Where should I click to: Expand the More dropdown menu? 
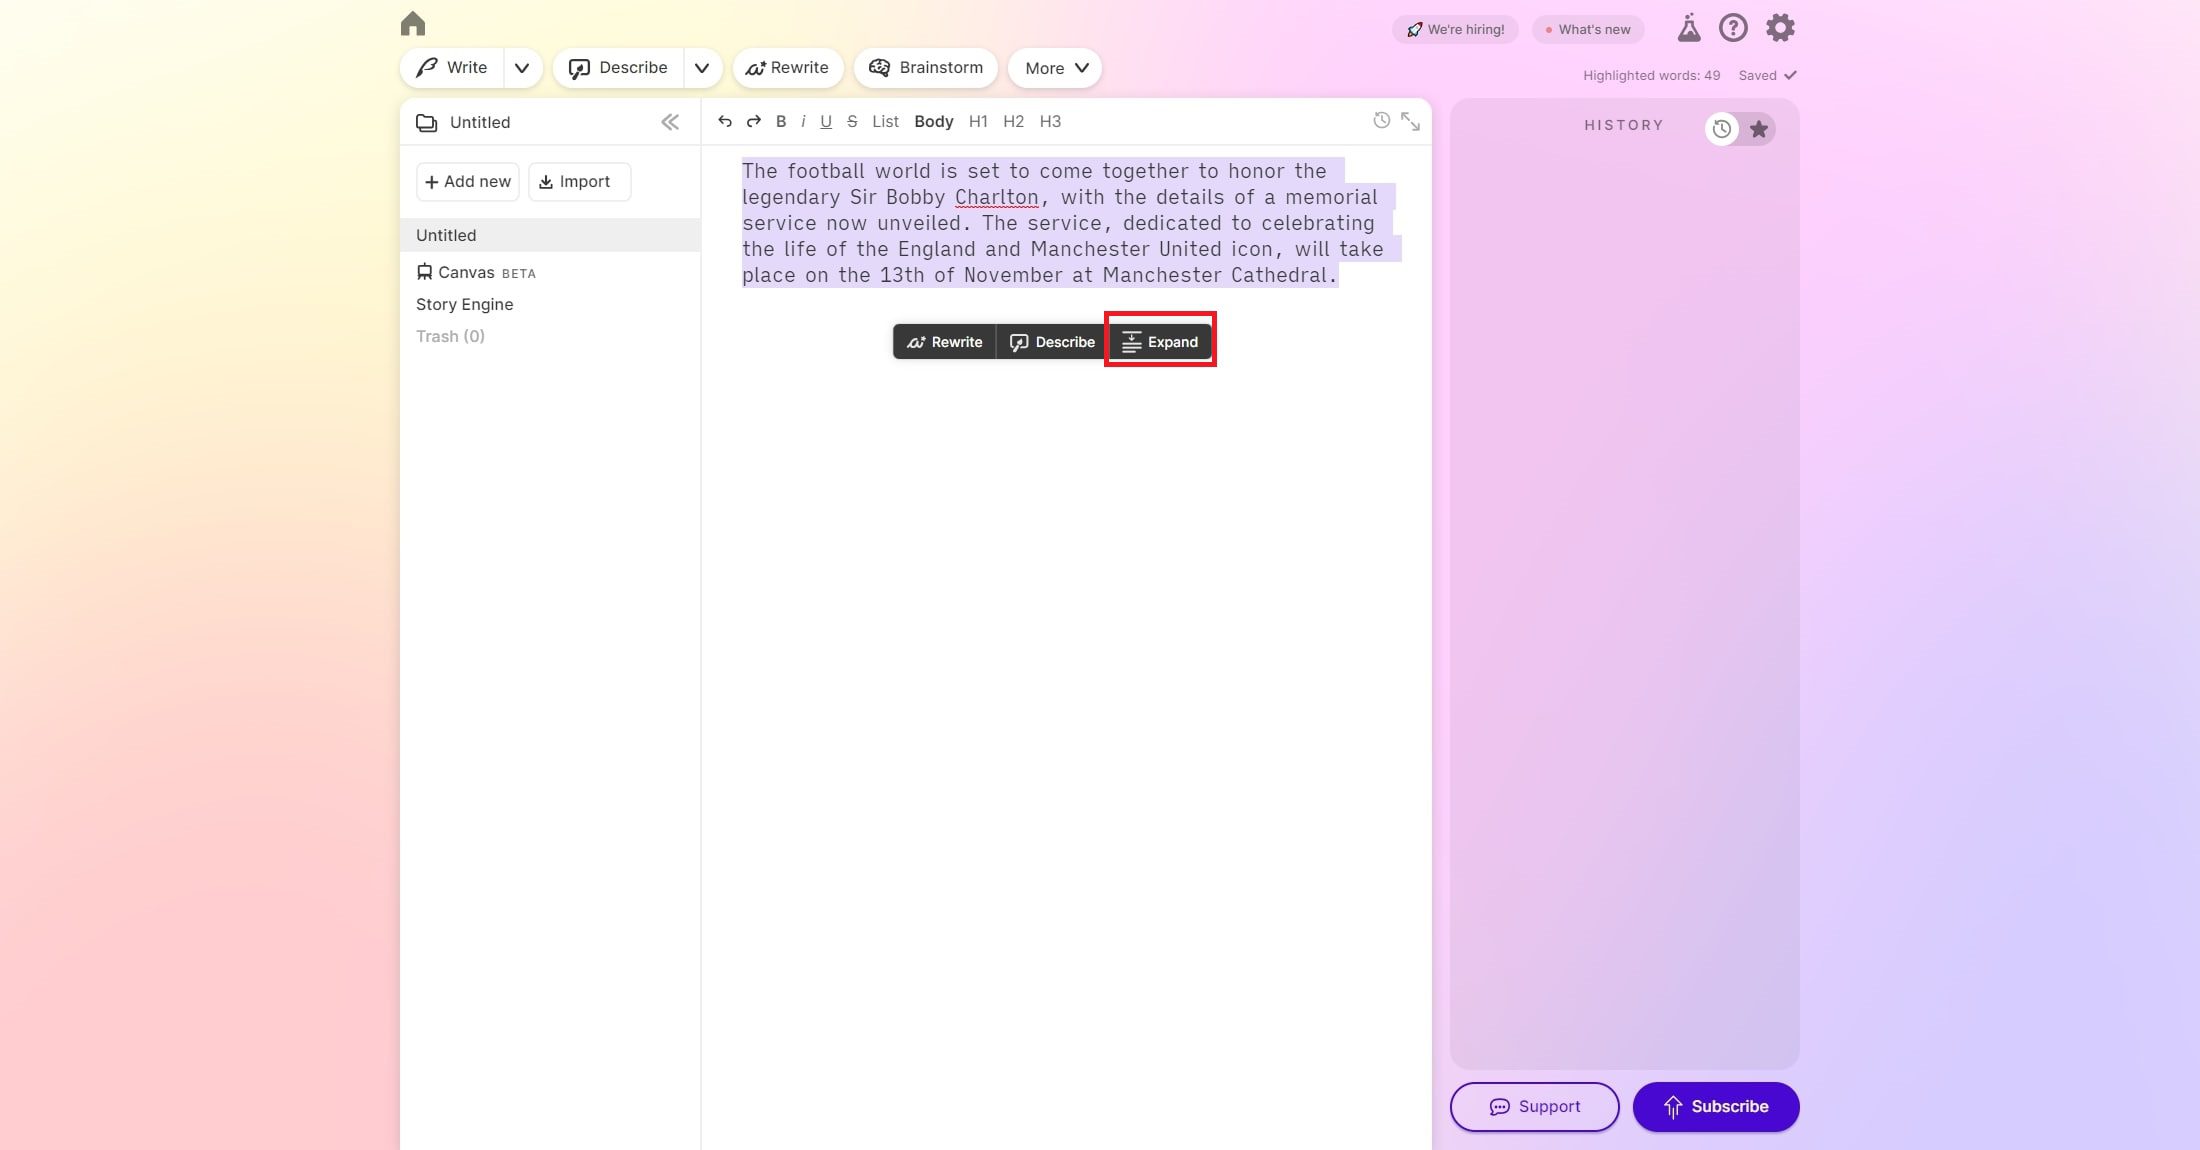pos(1055,67)
